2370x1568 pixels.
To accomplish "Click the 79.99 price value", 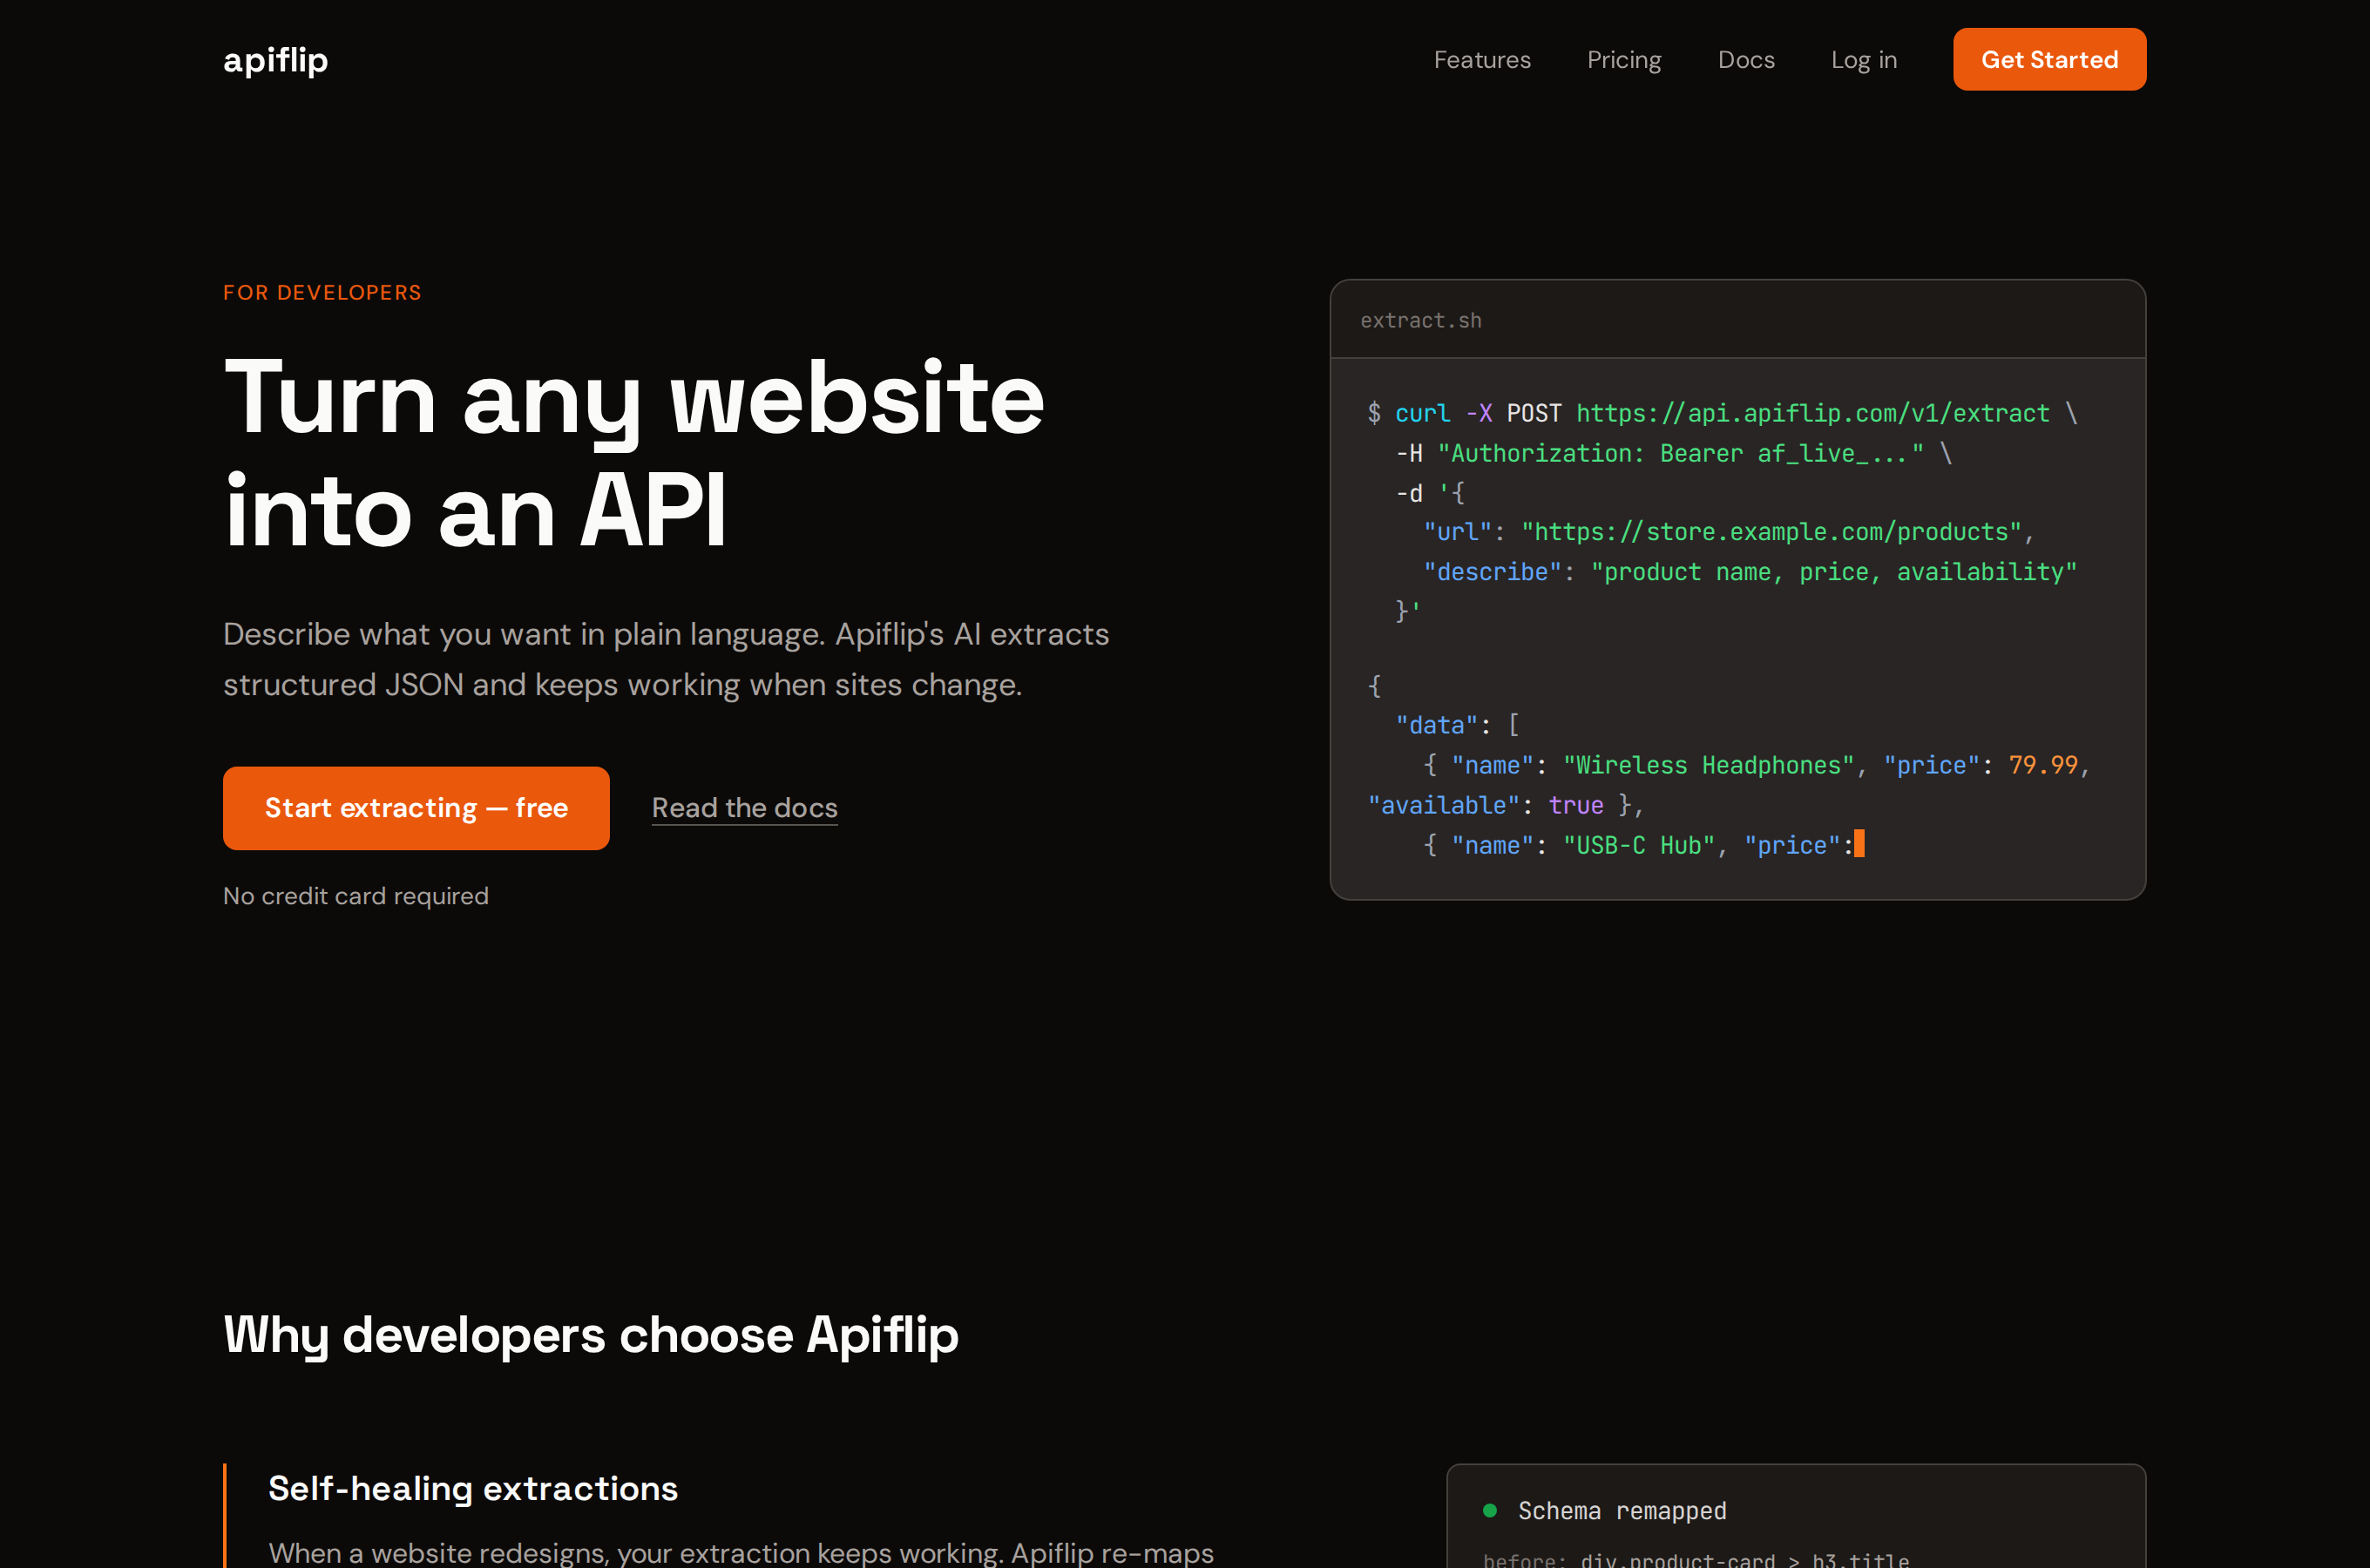I will (x=2043, y=765).
